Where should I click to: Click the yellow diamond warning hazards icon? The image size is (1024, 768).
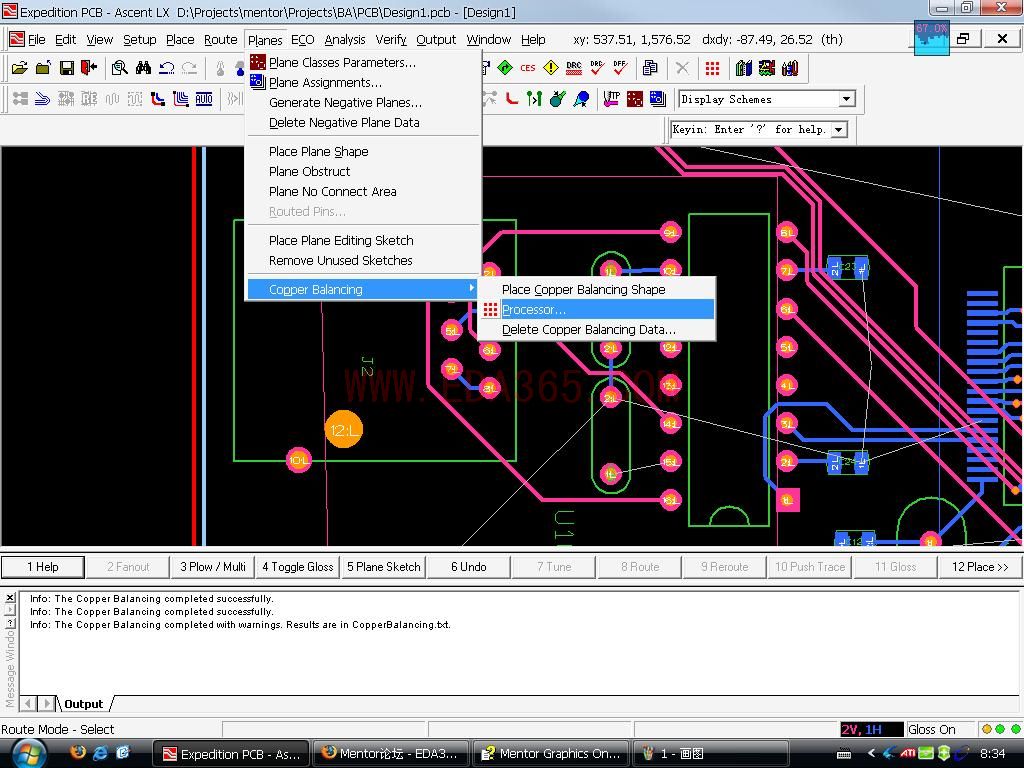550,68
